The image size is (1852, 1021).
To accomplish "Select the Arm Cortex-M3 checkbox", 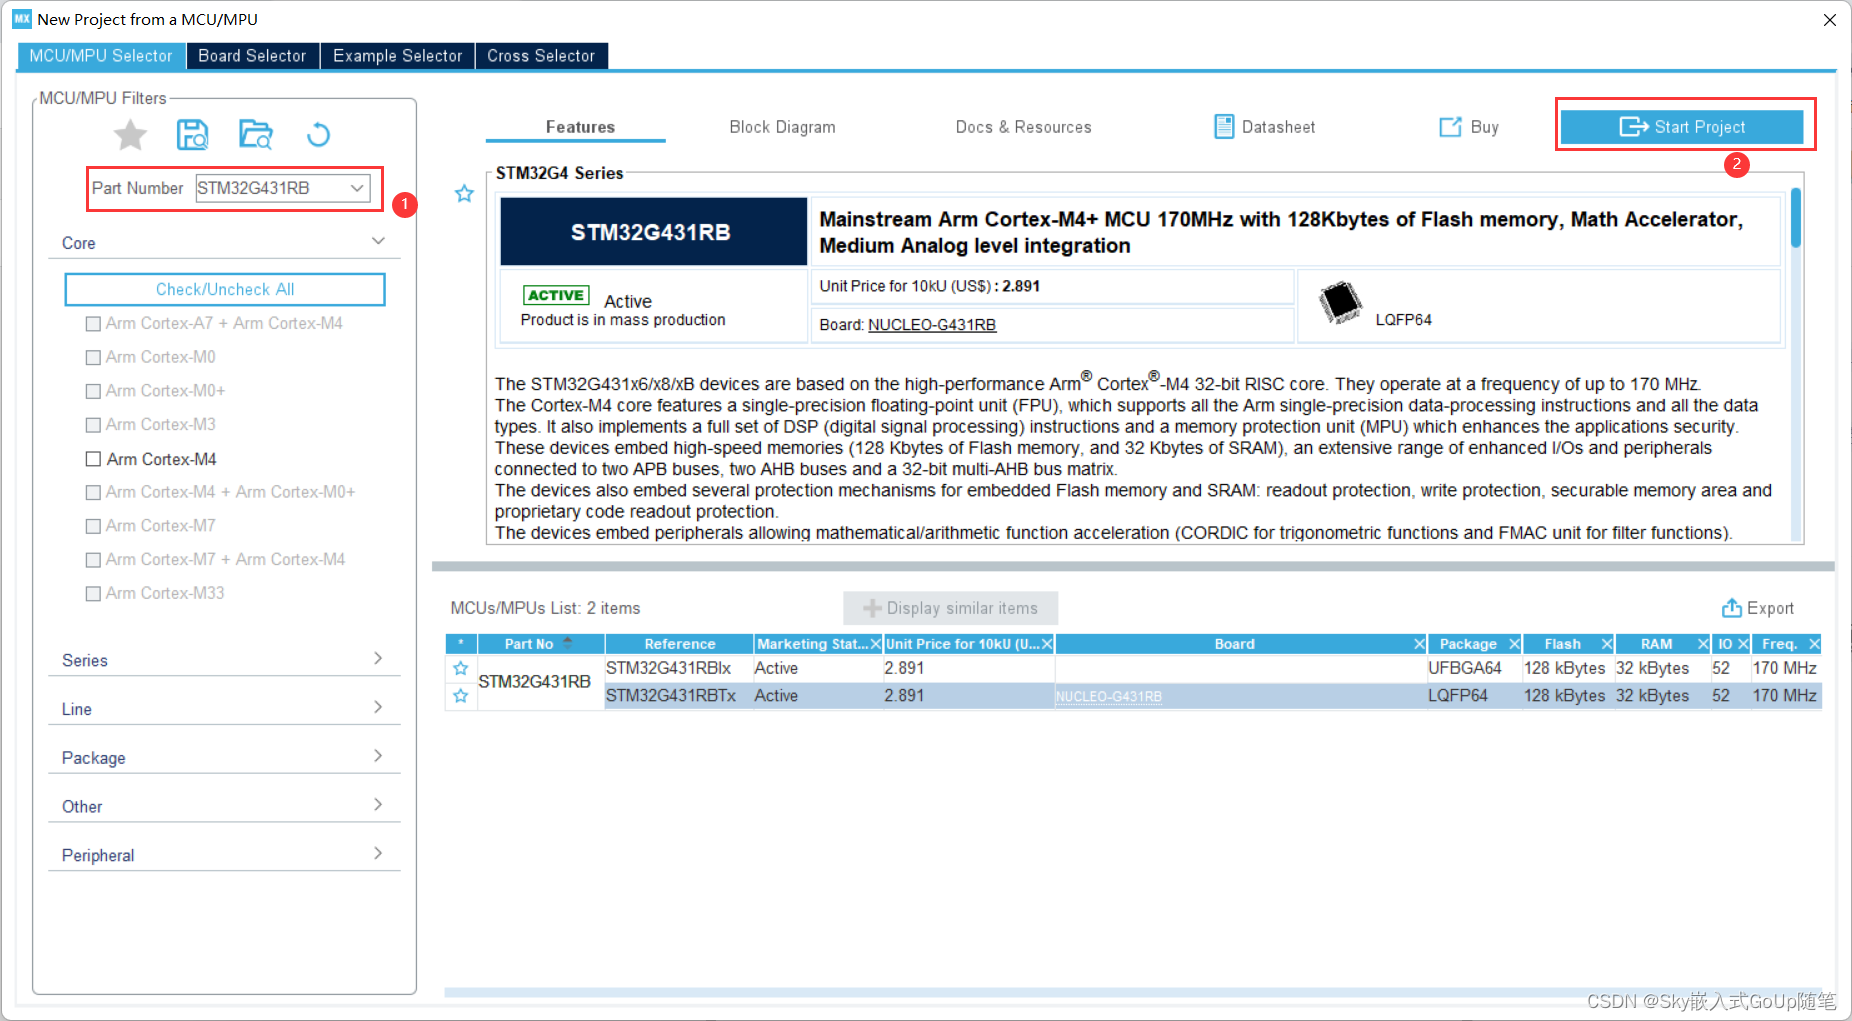I will [93, 425].
